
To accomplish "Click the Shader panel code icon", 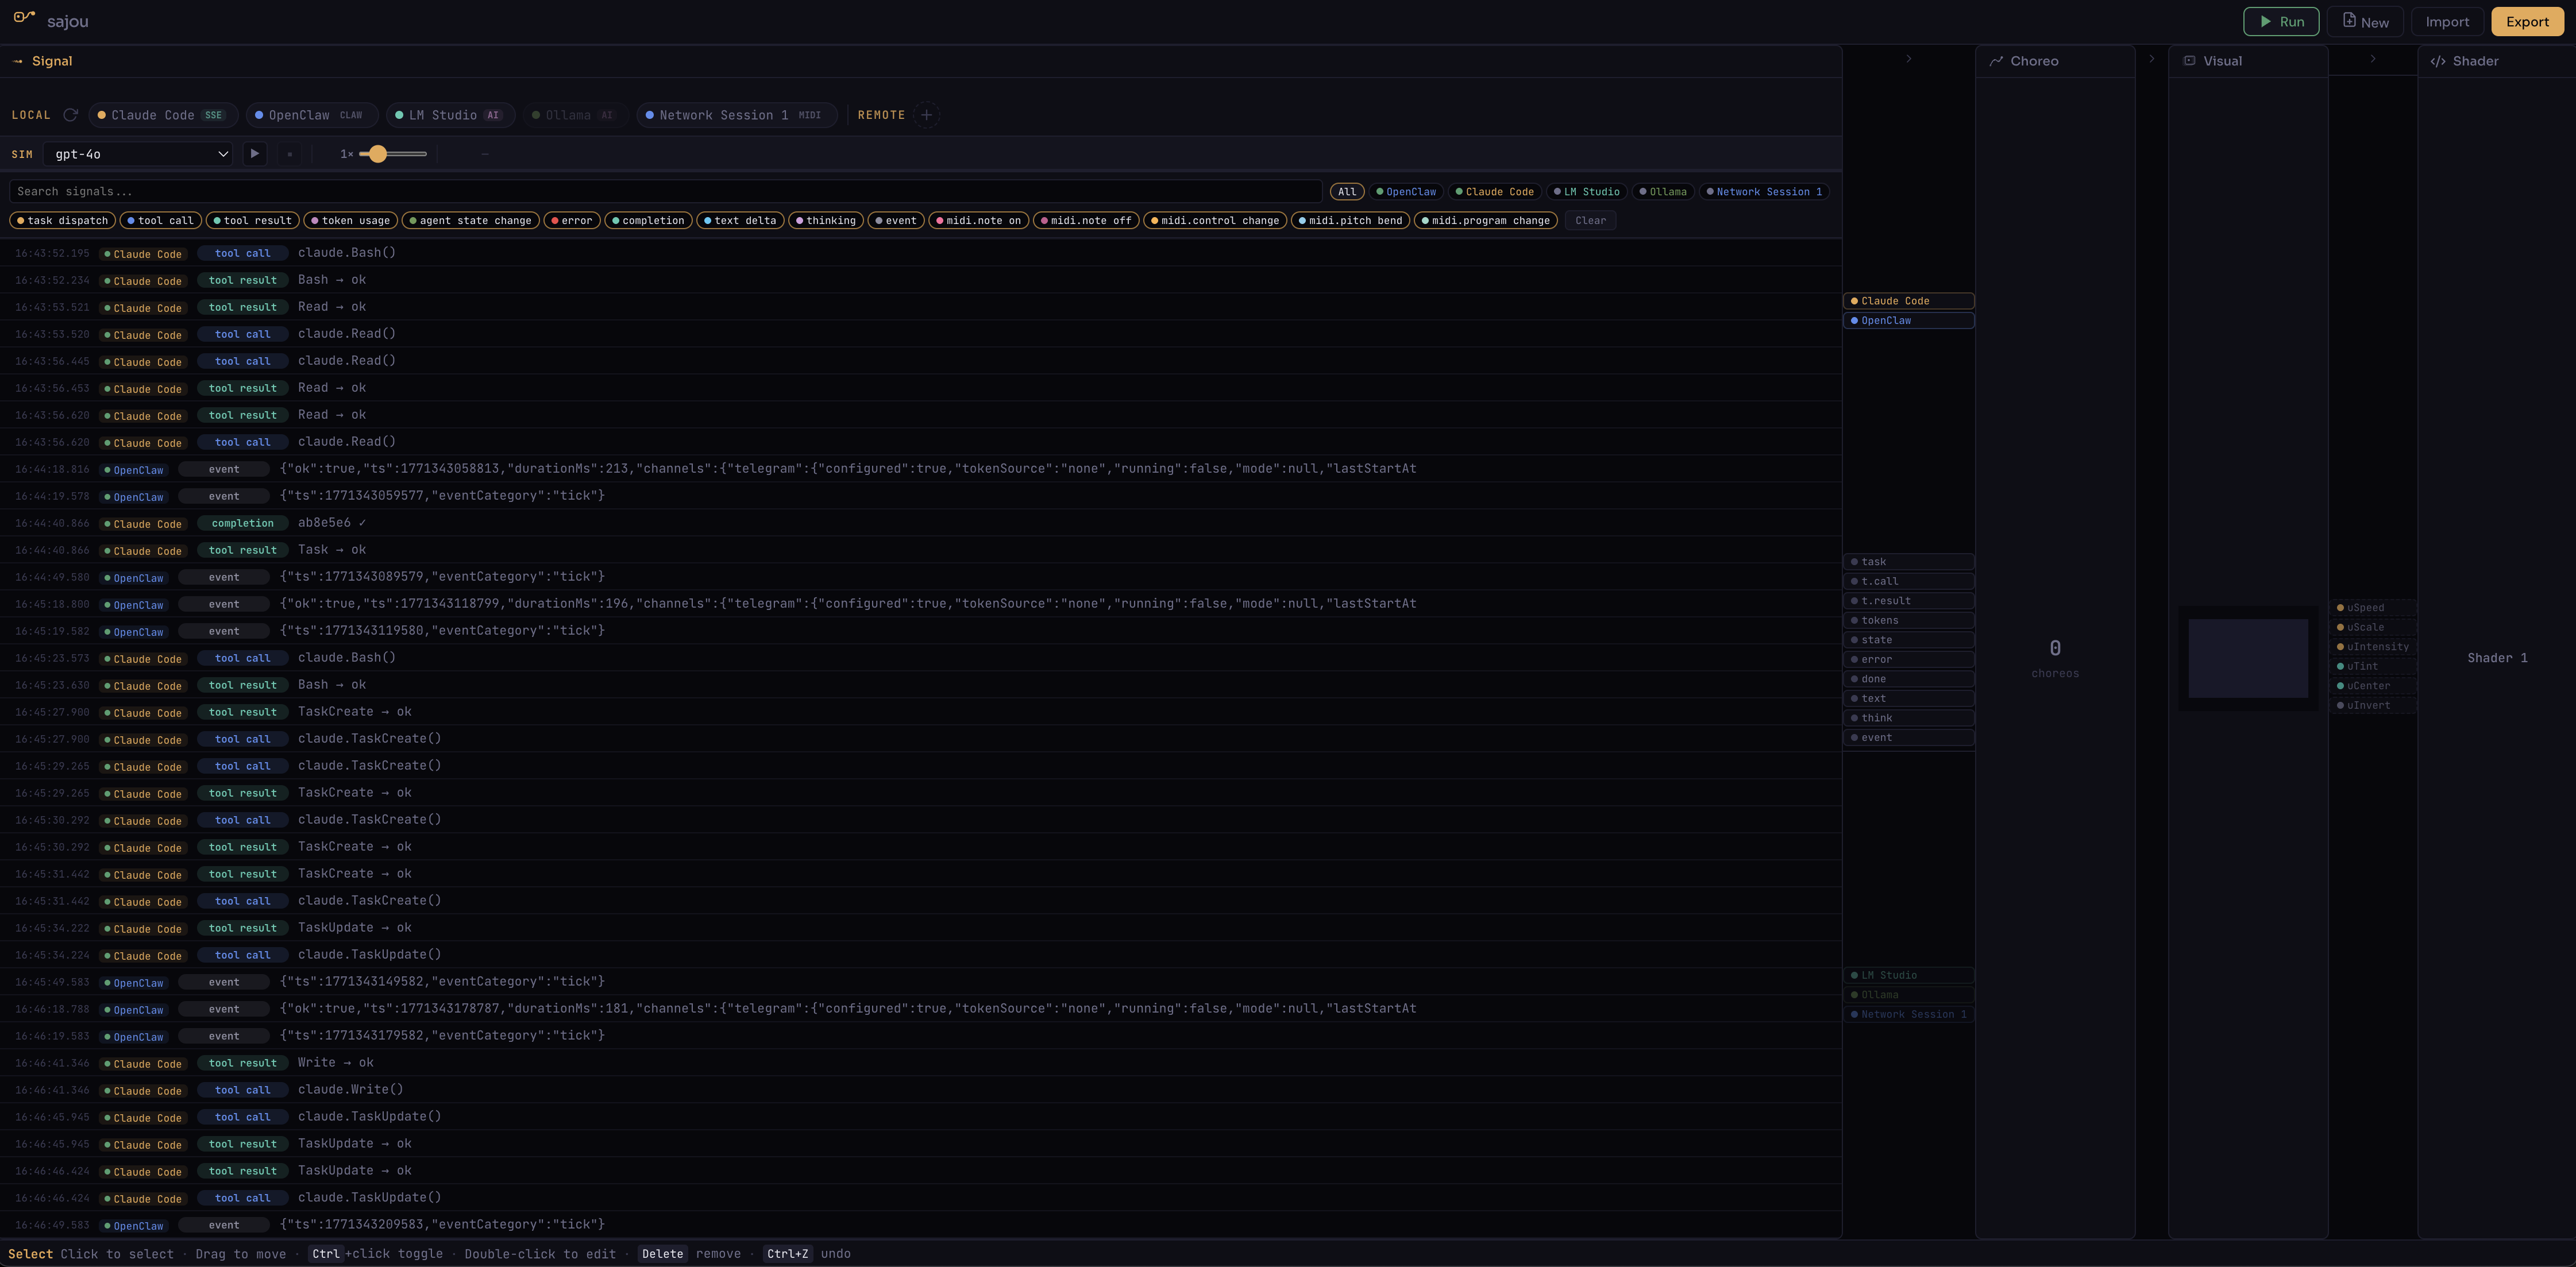I will 2438,61.
